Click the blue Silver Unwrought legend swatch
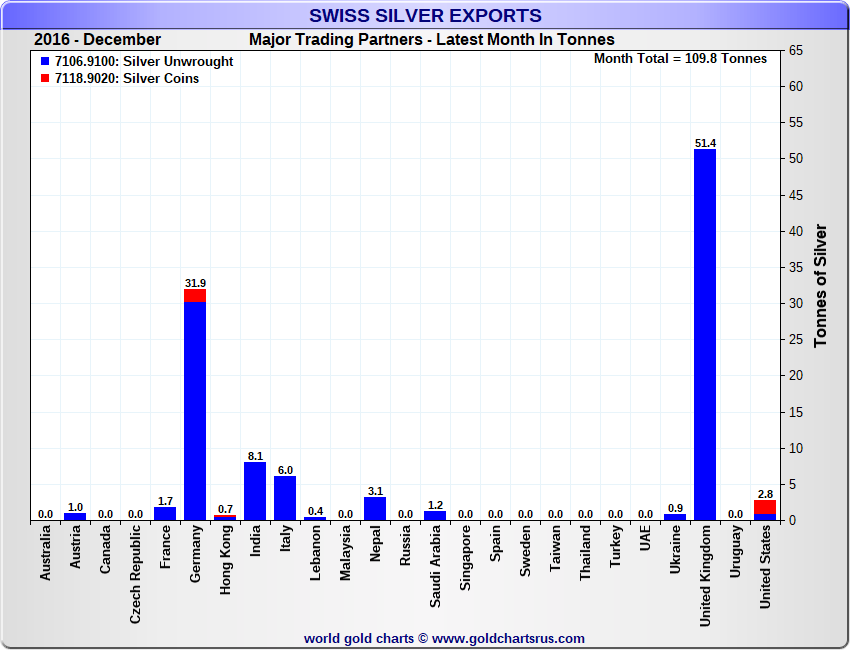Image resolution: width=850 pixels, height=650 pixels. click(x=44, y=62)
